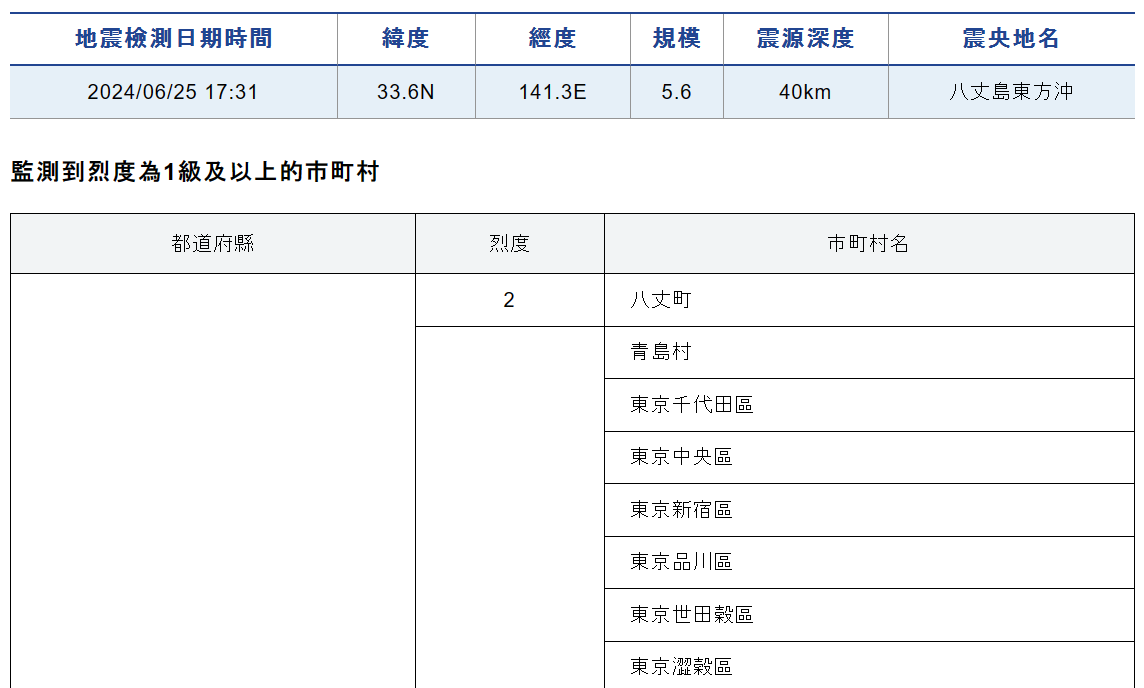Click the 經度 column header
This screenshot has height=688, width=1144.
click(552, 38)
